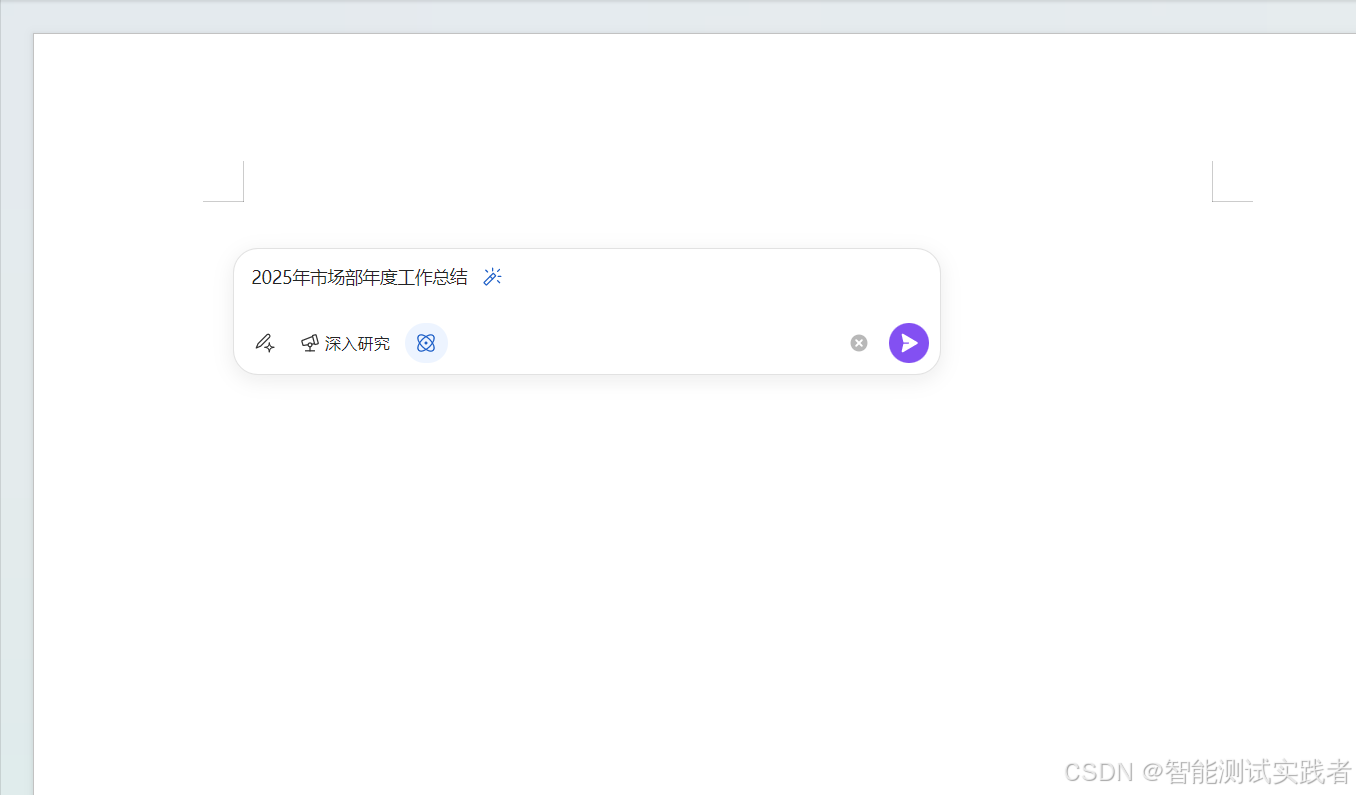The height and width of the screenshot is (795, 1356).
Task: Click the AI assistant prompt card
Action: coord(587,310)
